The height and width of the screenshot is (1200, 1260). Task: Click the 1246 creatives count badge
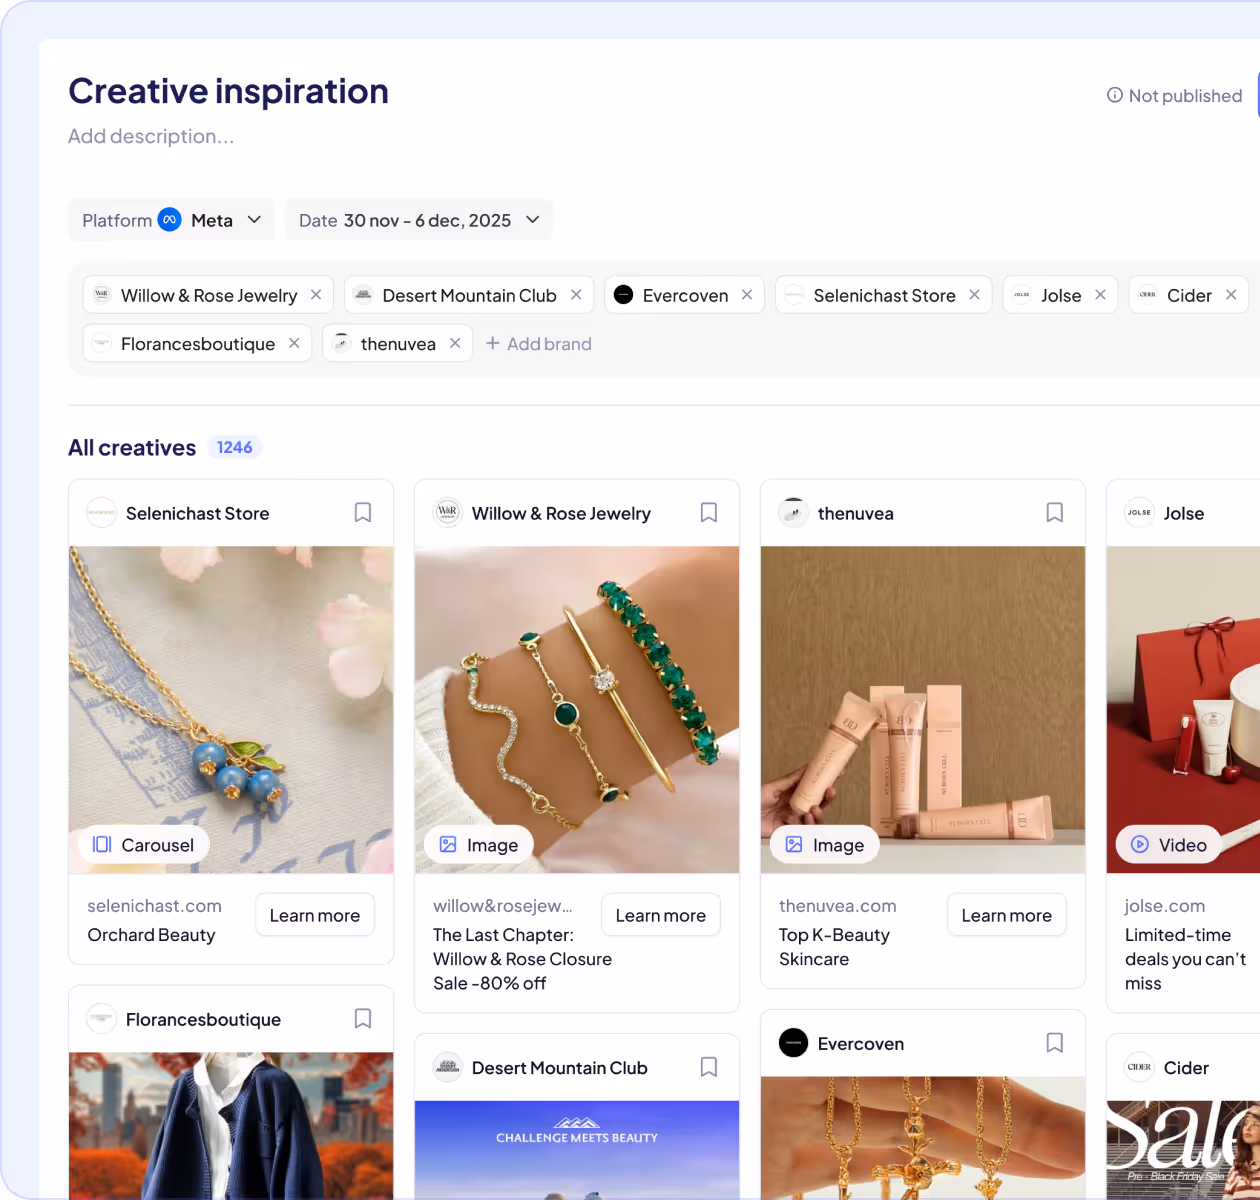(235, 447)
